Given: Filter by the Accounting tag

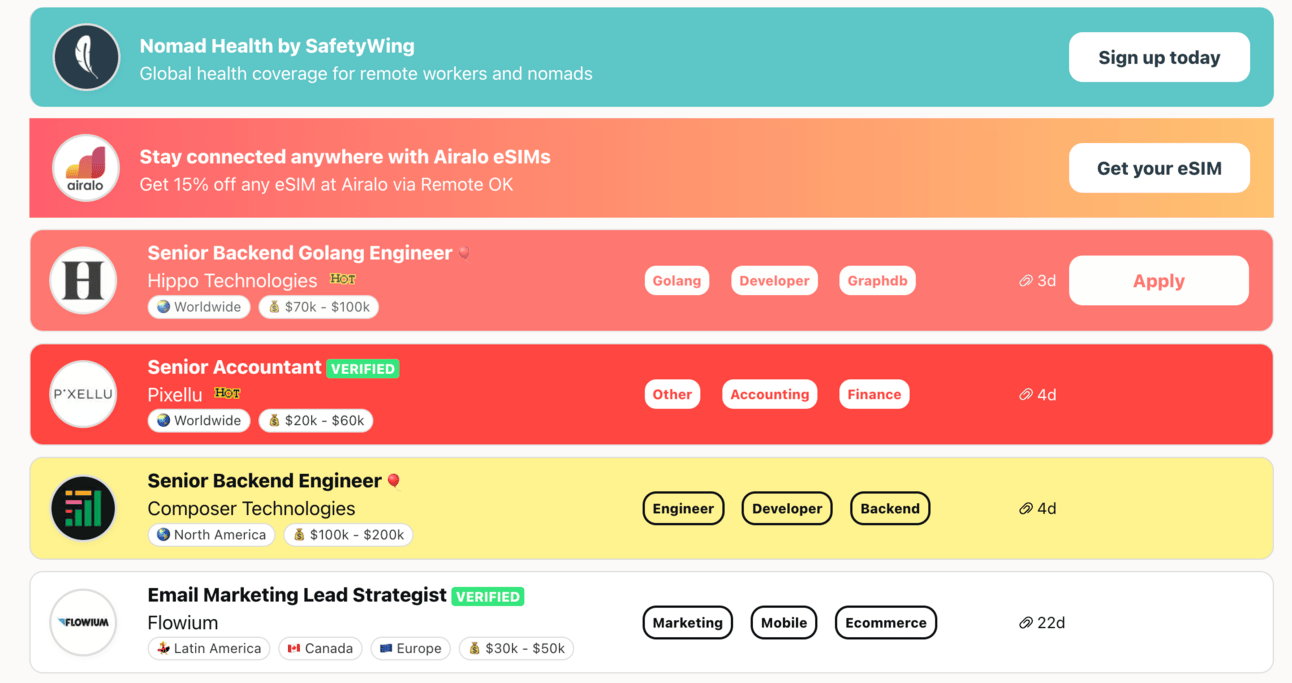Looking at the screenshot, I should click(x=769, y=394).
